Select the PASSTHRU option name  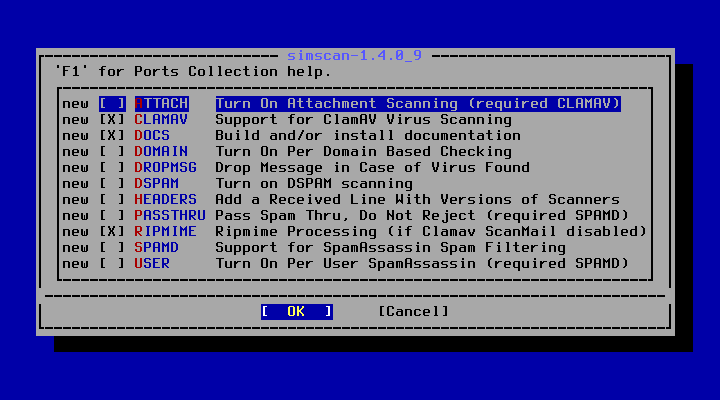[170, 216]
